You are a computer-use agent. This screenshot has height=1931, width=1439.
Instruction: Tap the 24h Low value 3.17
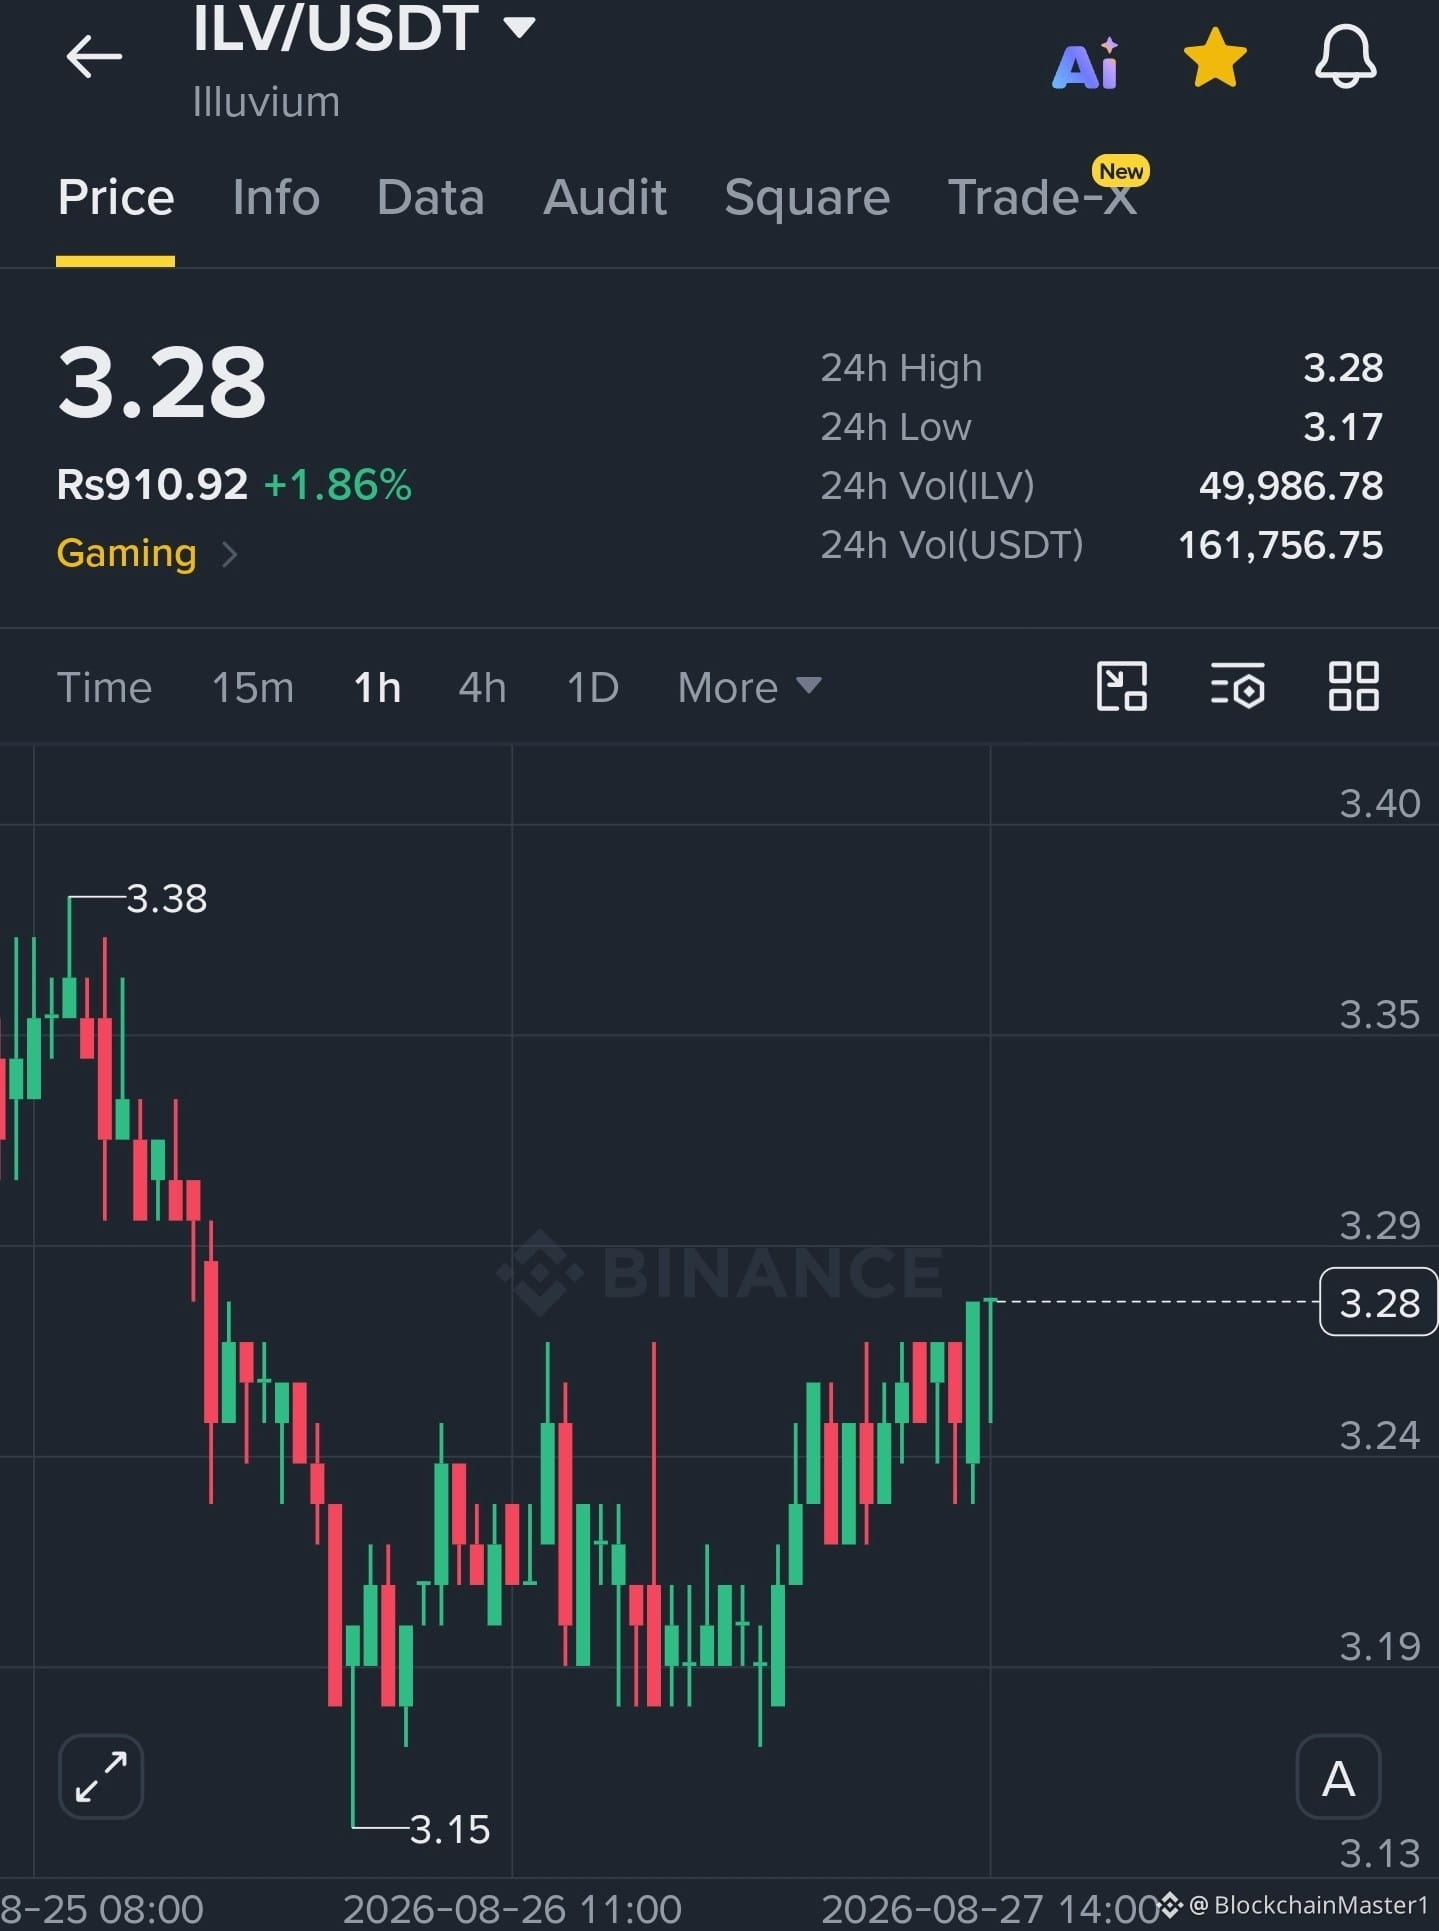point(1343,427)
